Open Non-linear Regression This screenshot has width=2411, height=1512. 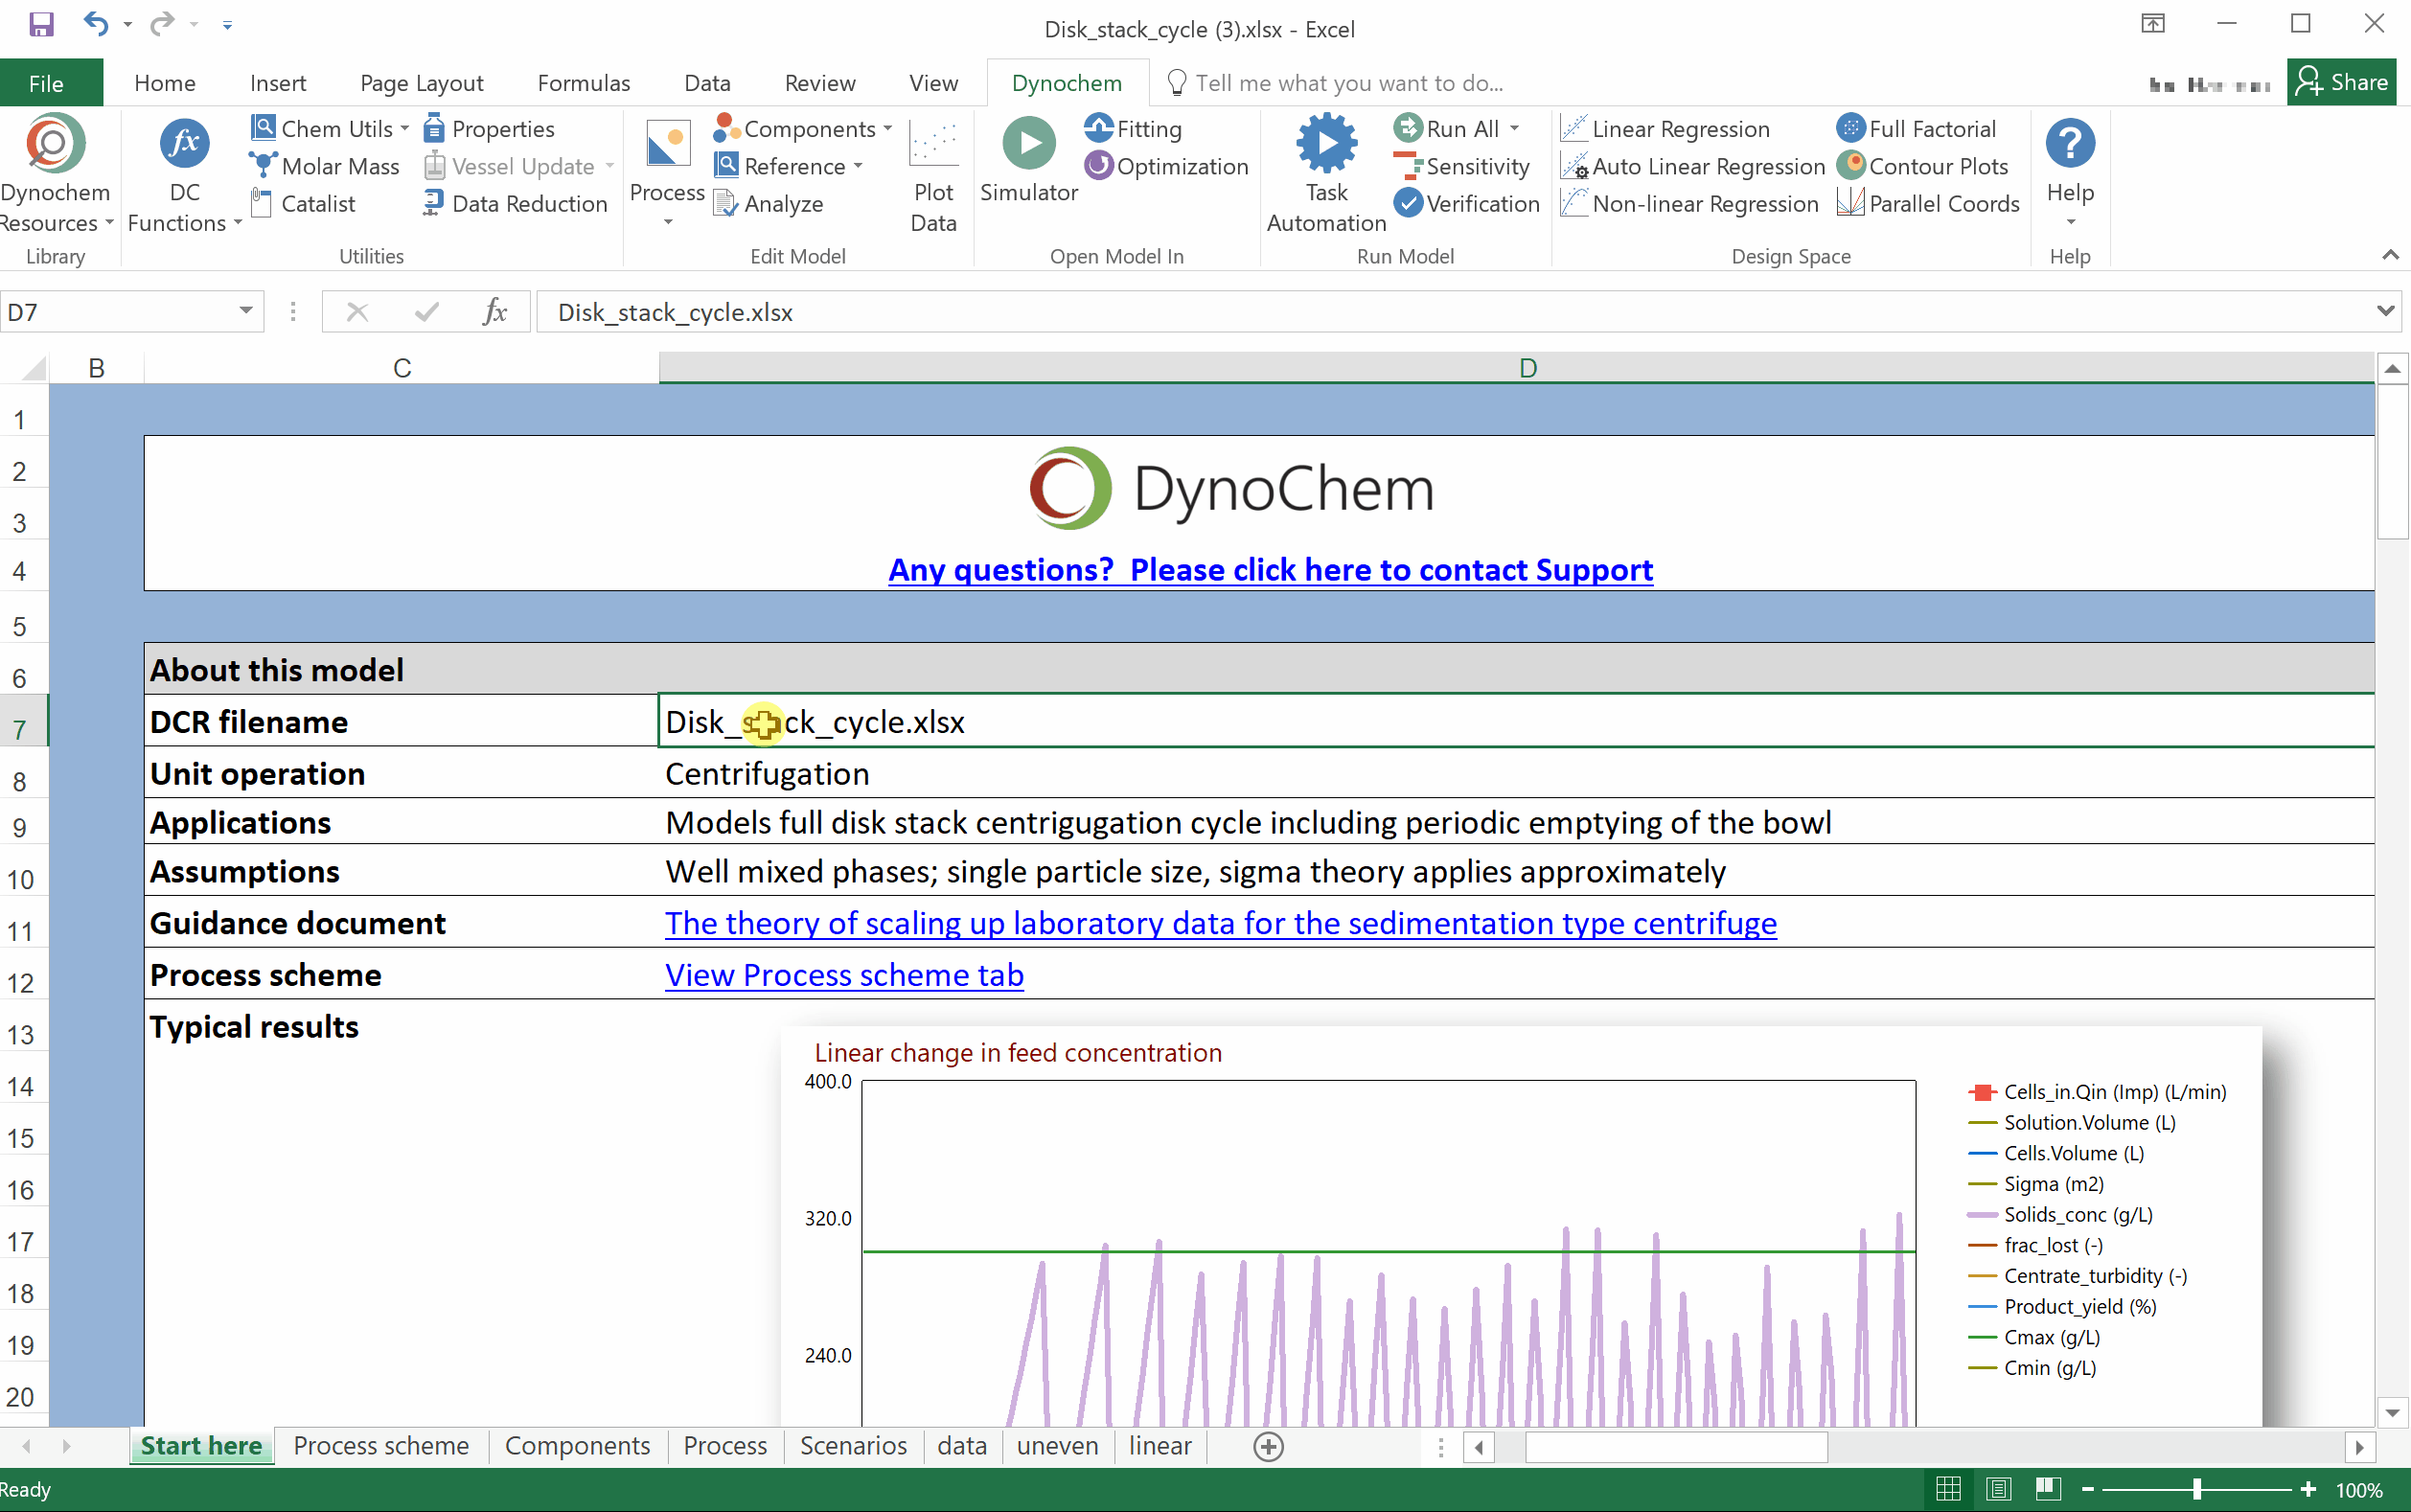(x=1689, y=204)
